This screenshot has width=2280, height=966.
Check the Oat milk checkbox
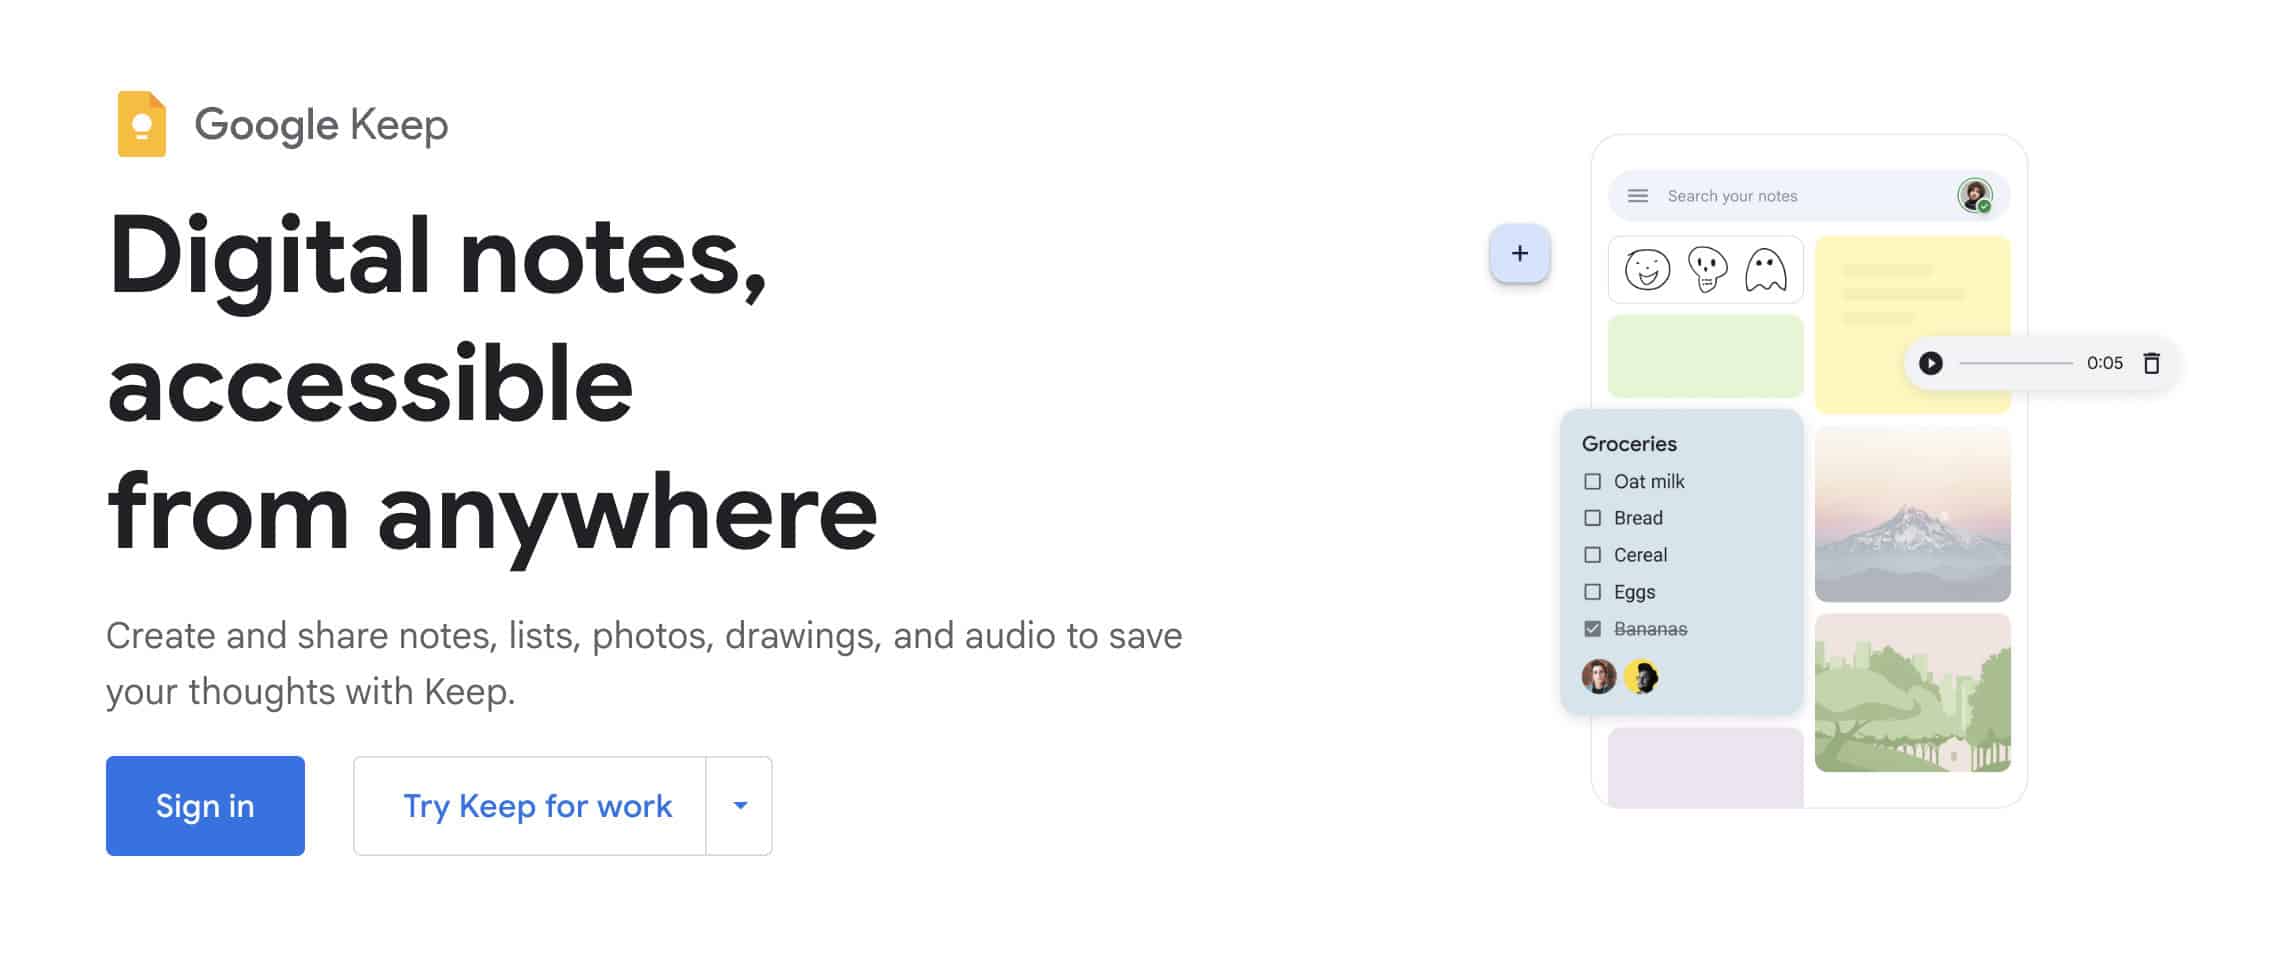(1593, 482)
